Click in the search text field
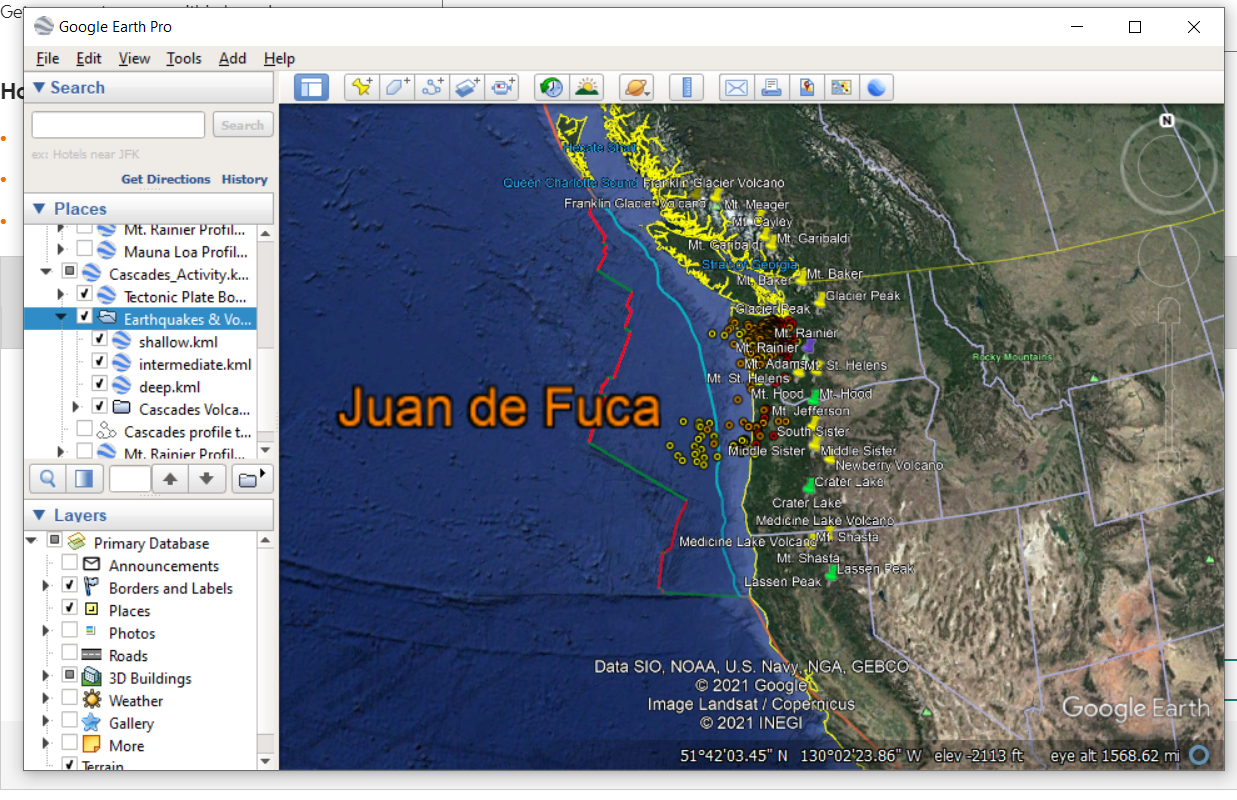The width and height of the screenshot is (1237, 800). 119,125
